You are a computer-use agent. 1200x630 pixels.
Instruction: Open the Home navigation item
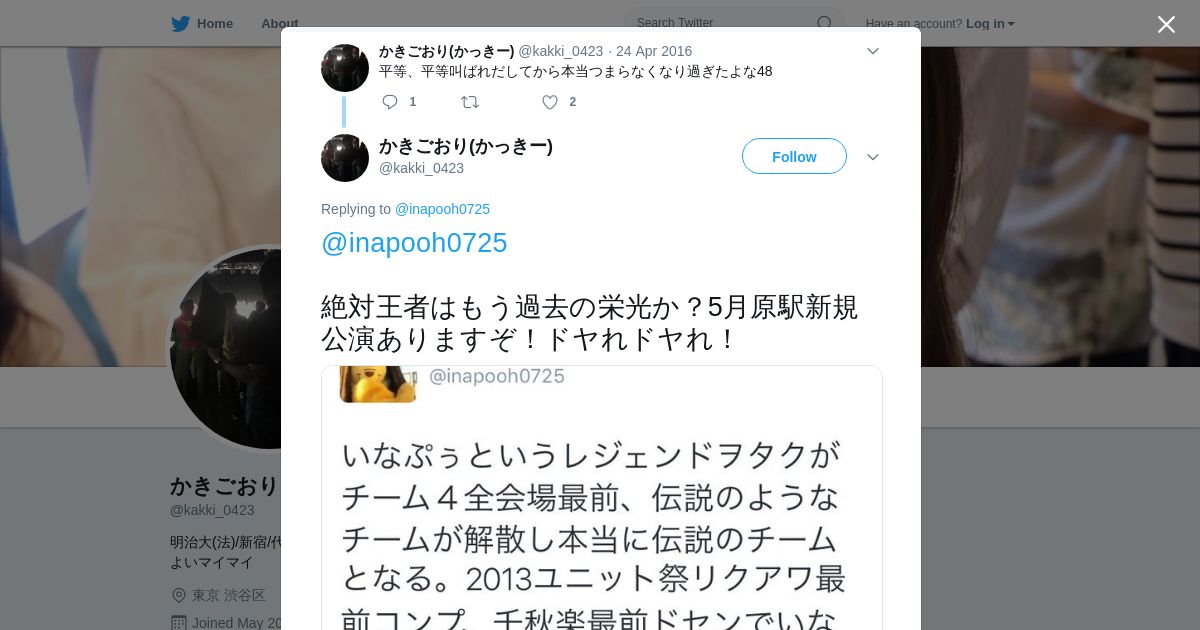202,24
